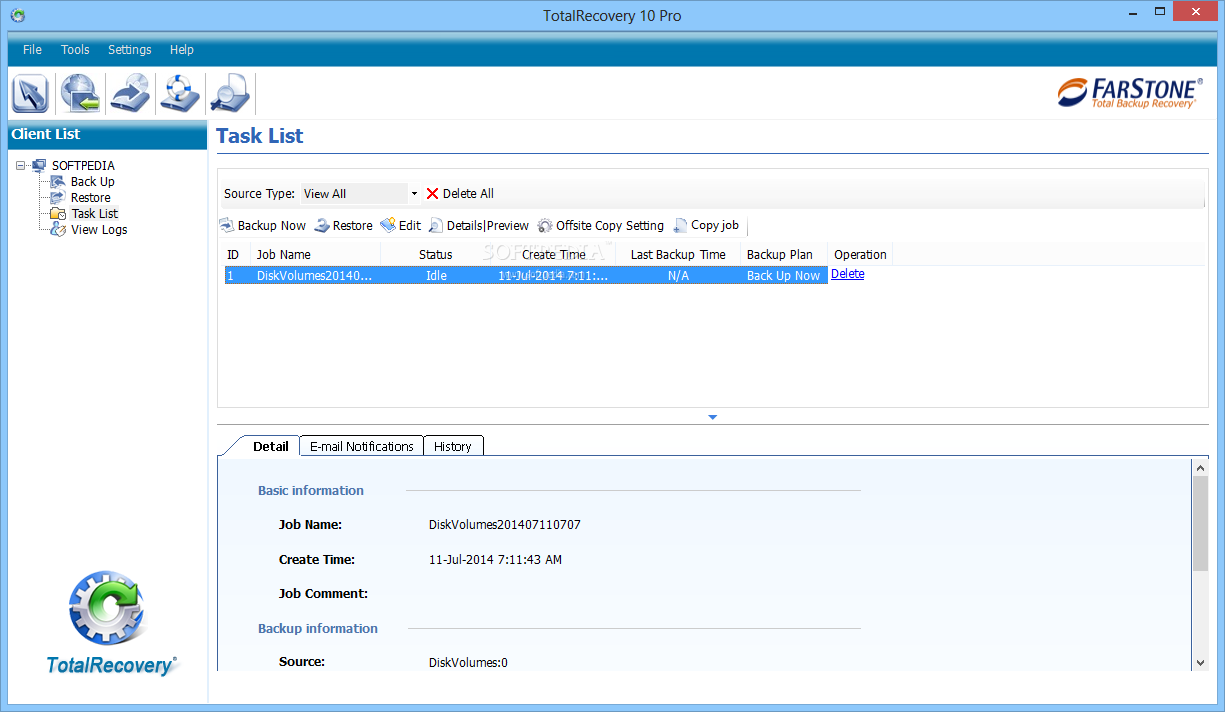Click the Edit text button

tap(410, 226)
